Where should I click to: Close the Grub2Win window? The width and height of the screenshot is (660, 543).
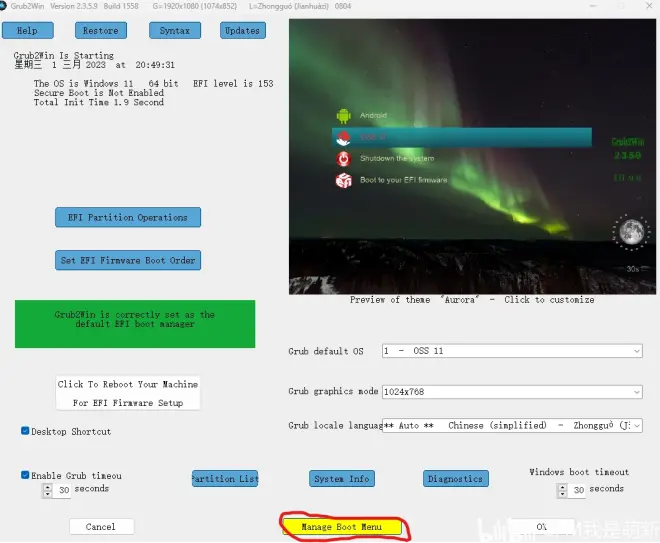coord(649,6)
